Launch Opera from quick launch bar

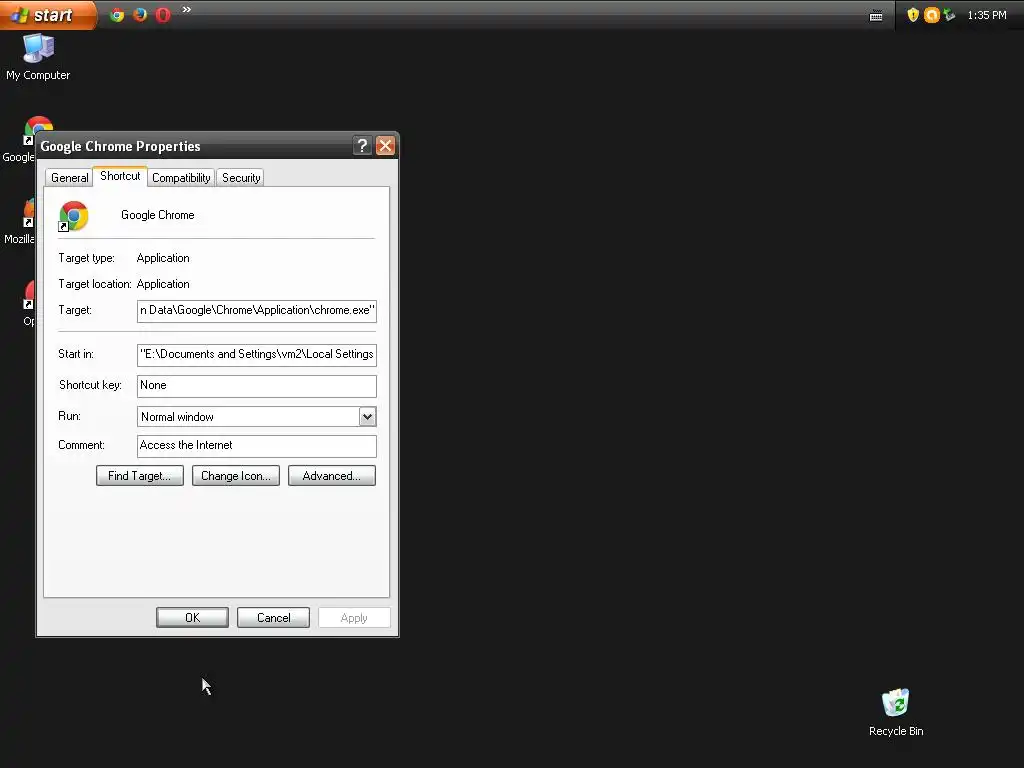click(x=163, y=14)
